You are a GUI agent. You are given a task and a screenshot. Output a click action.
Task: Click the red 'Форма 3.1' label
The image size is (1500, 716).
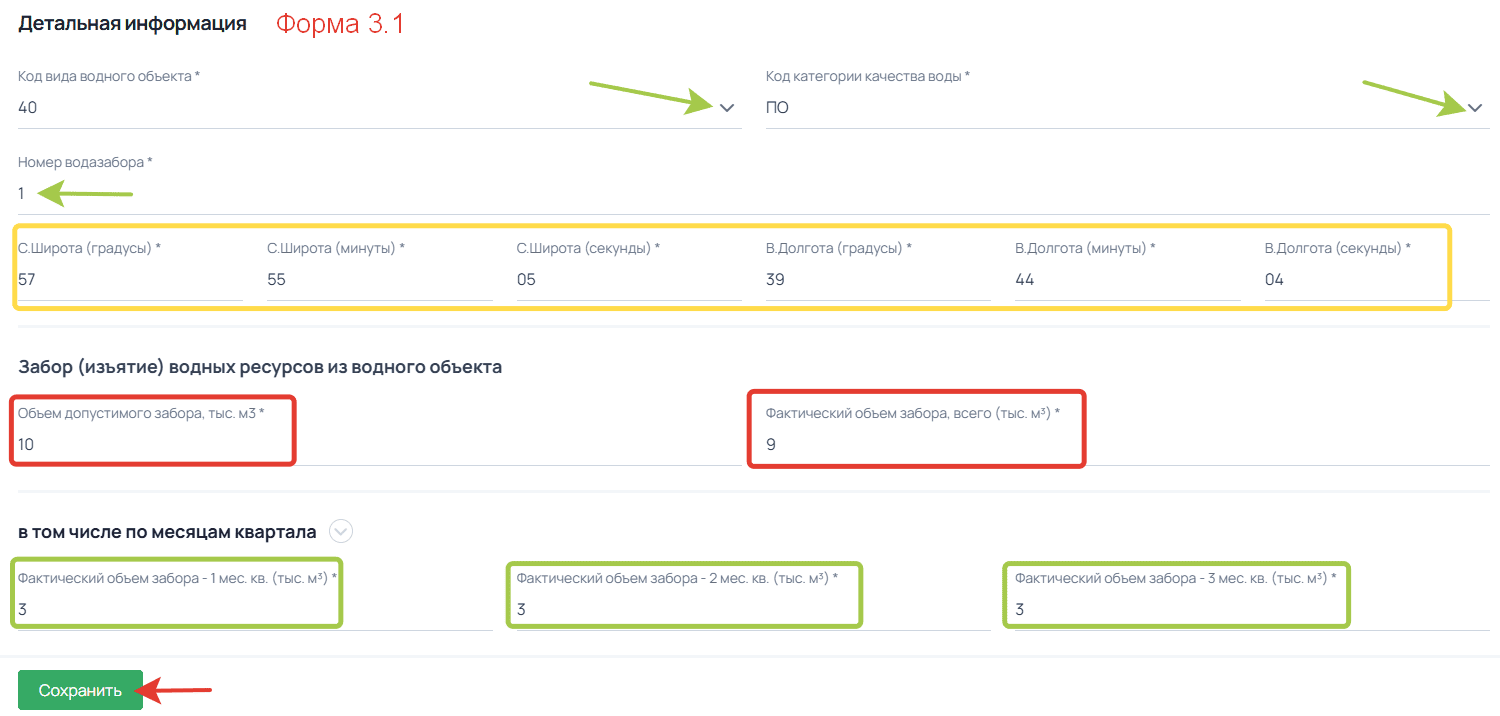340,24
